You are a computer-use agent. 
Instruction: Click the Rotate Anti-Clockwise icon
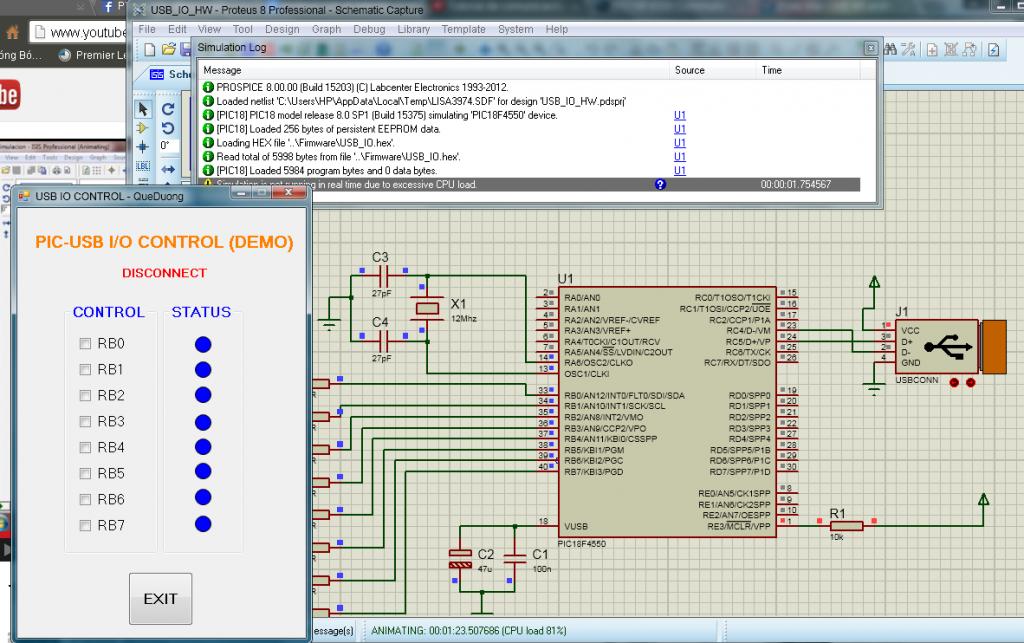tap(168, 128)
